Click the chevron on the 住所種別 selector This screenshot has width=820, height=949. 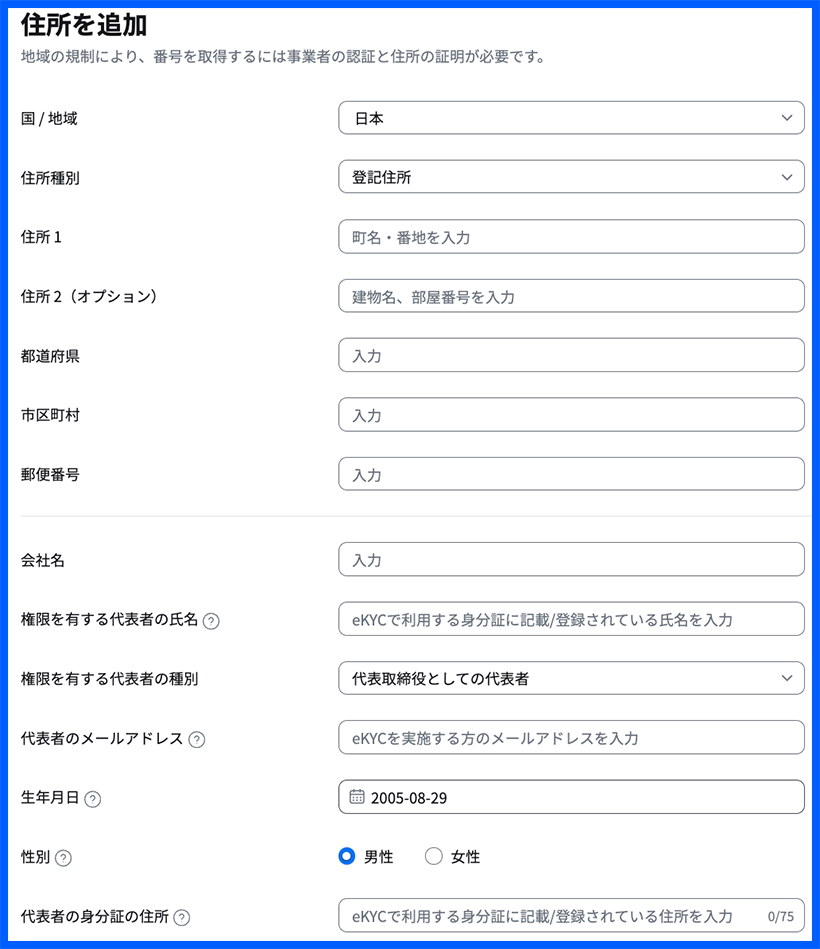tap(785, 176)
